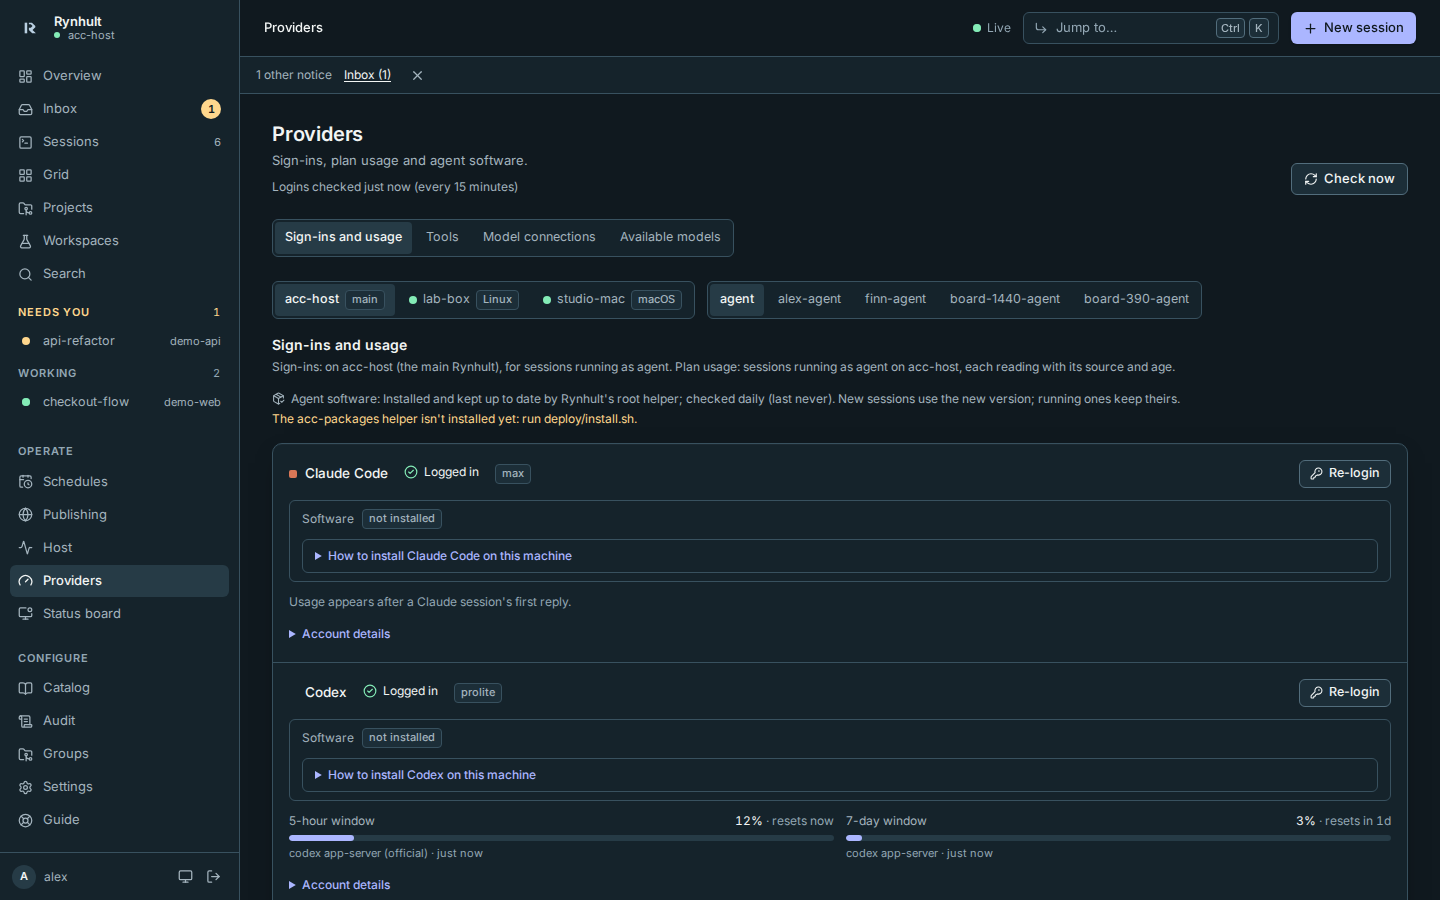Expand Claude Code Account details
The image size is (1440, 900).
point(340,634)
